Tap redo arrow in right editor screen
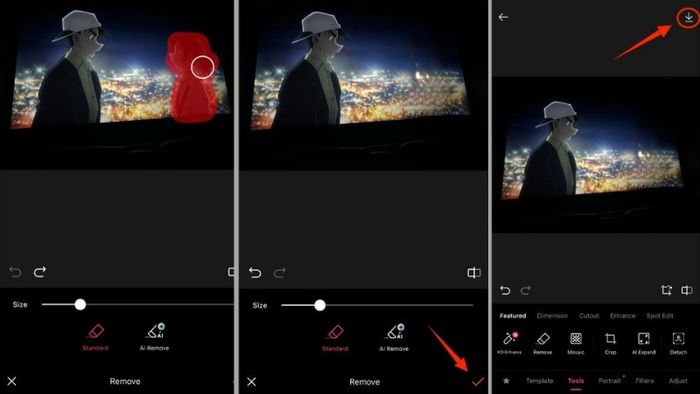 [525, 290]
